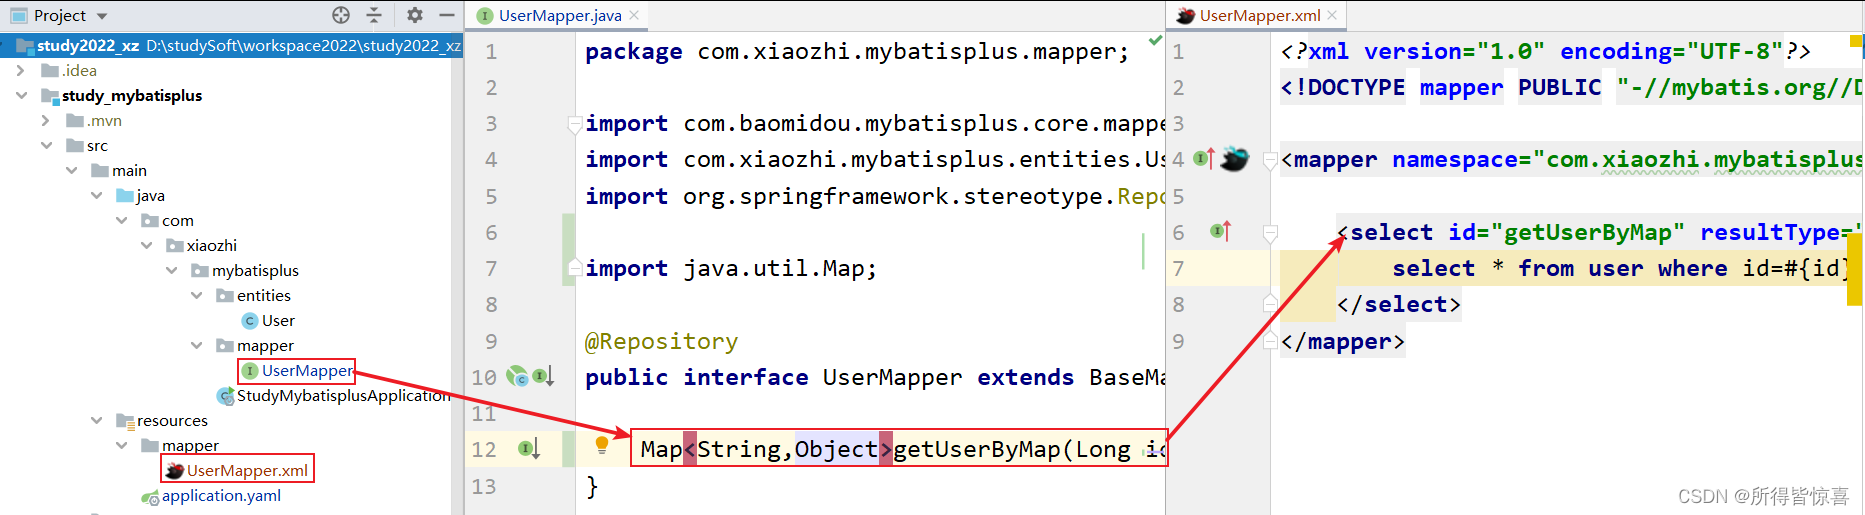Collapse the src folder
The height and width of the screenshot is (515, 1865).
[x=46, y=146]
